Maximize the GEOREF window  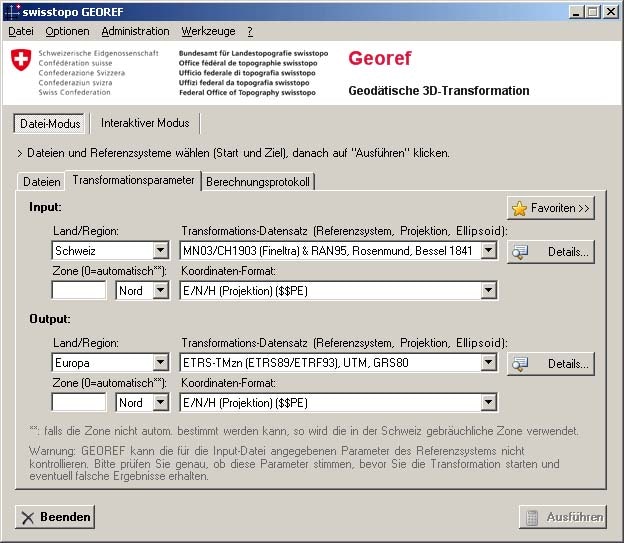(592, 12)
